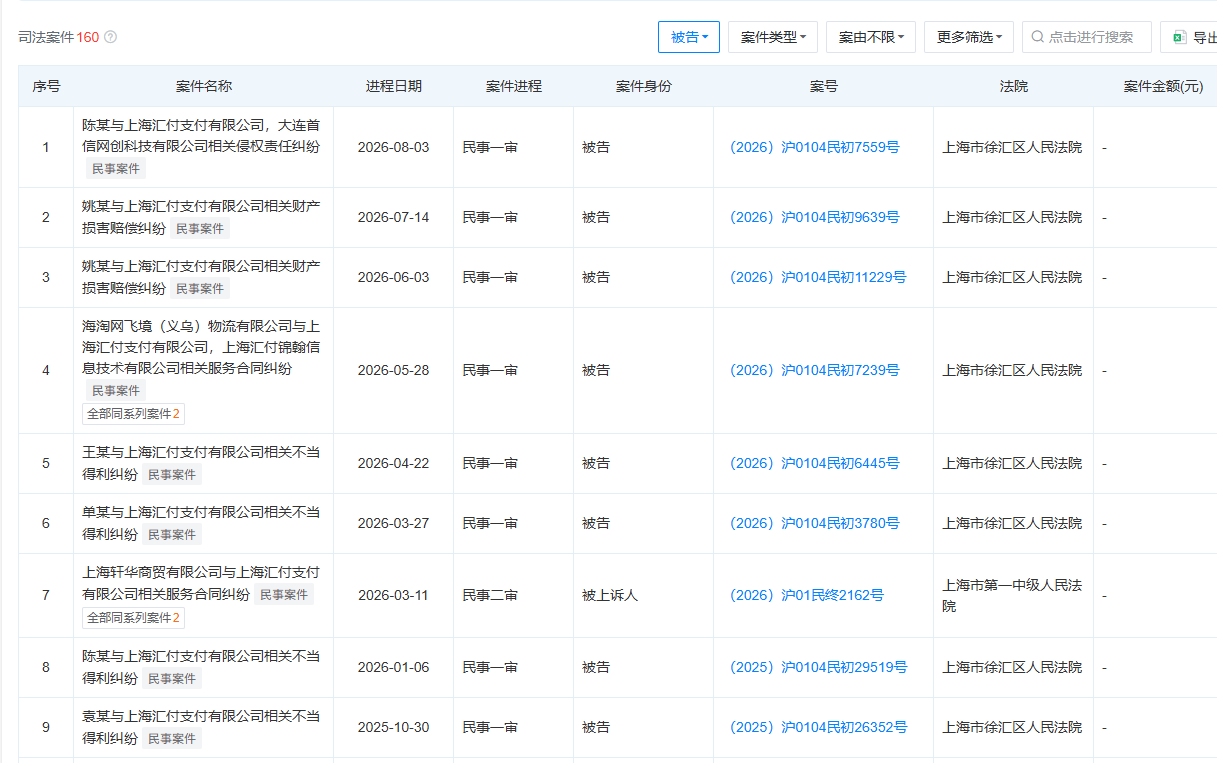This screenshot has height=763, width=1217.
Task: Click the 案件进程 column header
Action: (x=513, y=86)
